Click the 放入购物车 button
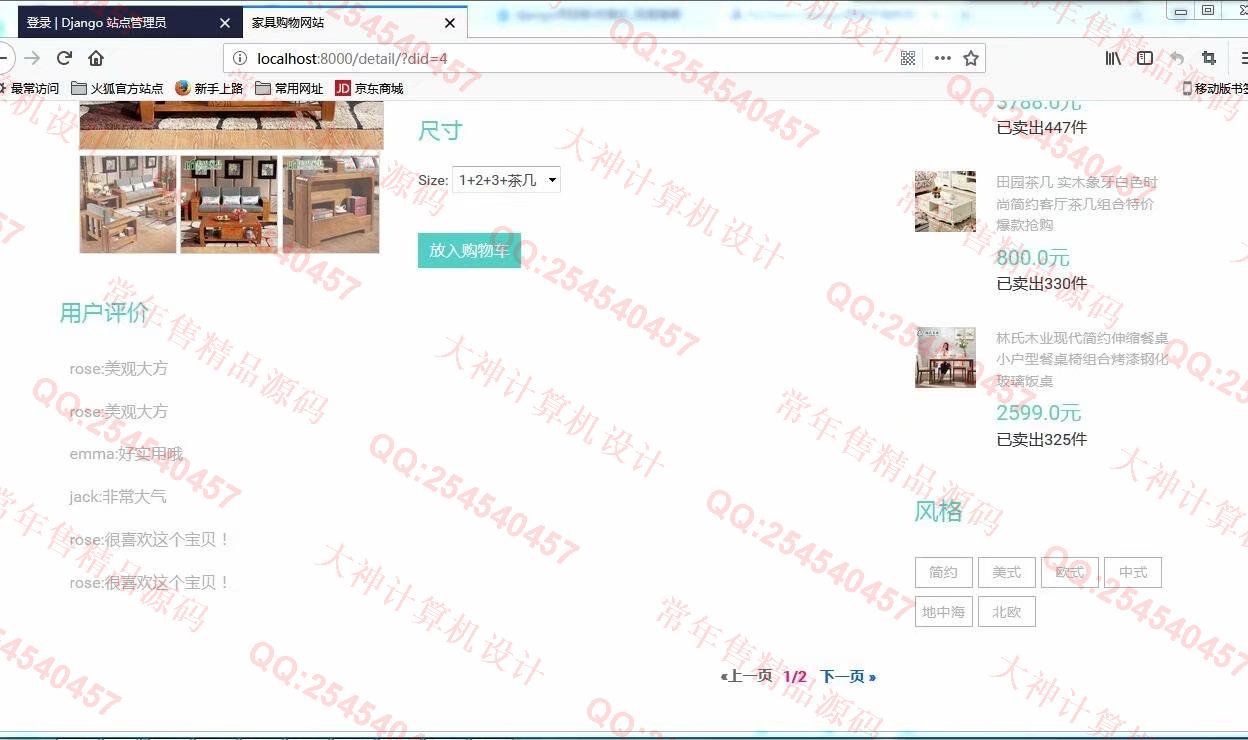This screenshot has height=740, width=1248. click(469, 250)
